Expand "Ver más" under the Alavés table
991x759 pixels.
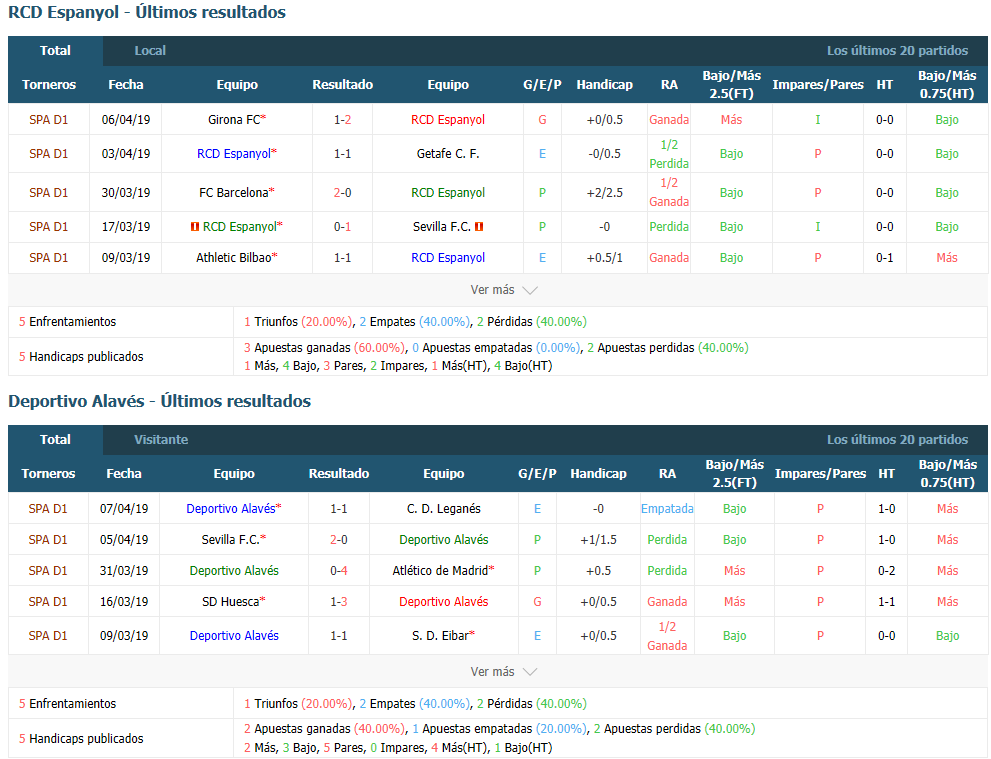pyautogui.click(x=504, y=672)
